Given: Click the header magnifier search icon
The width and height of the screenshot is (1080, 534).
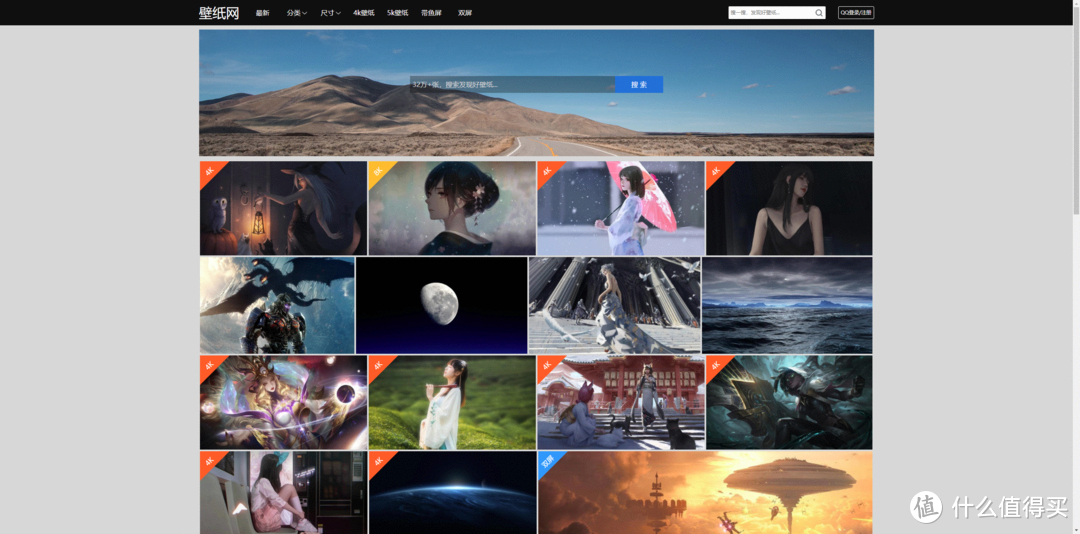Looking at the screenshot, I should [x=819, y=12].
